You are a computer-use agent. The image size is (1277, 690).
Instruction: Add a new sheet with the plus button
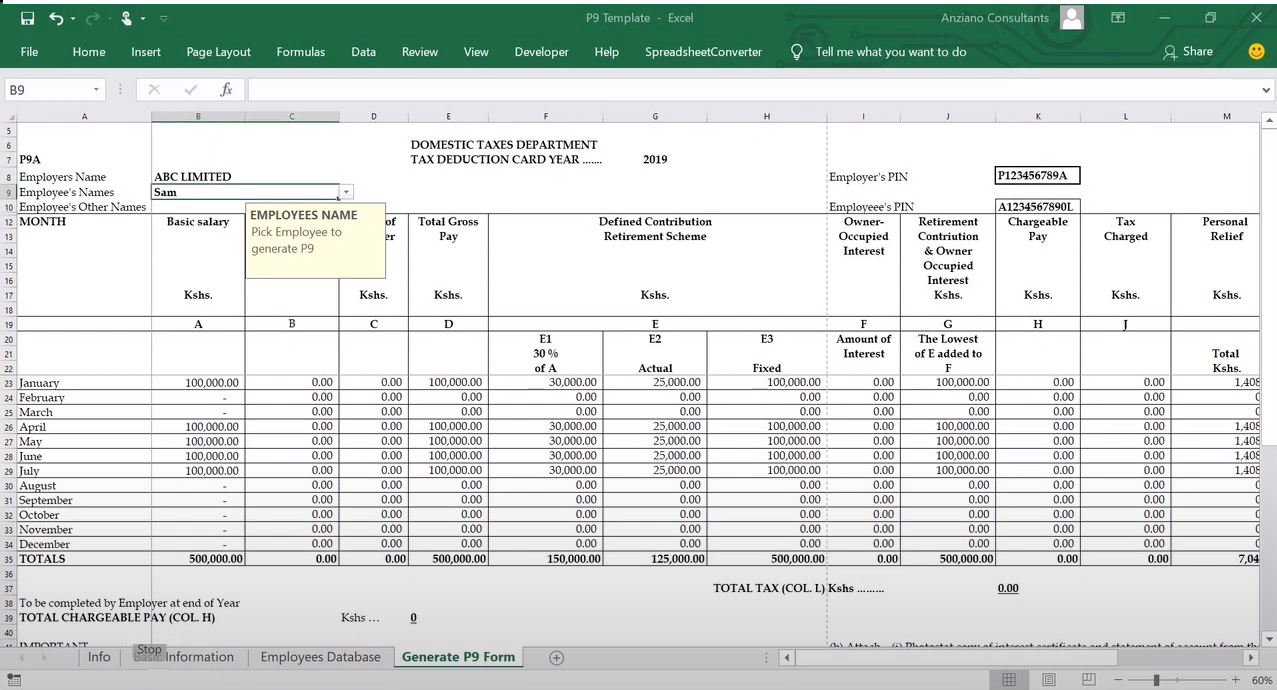(557, 657)
